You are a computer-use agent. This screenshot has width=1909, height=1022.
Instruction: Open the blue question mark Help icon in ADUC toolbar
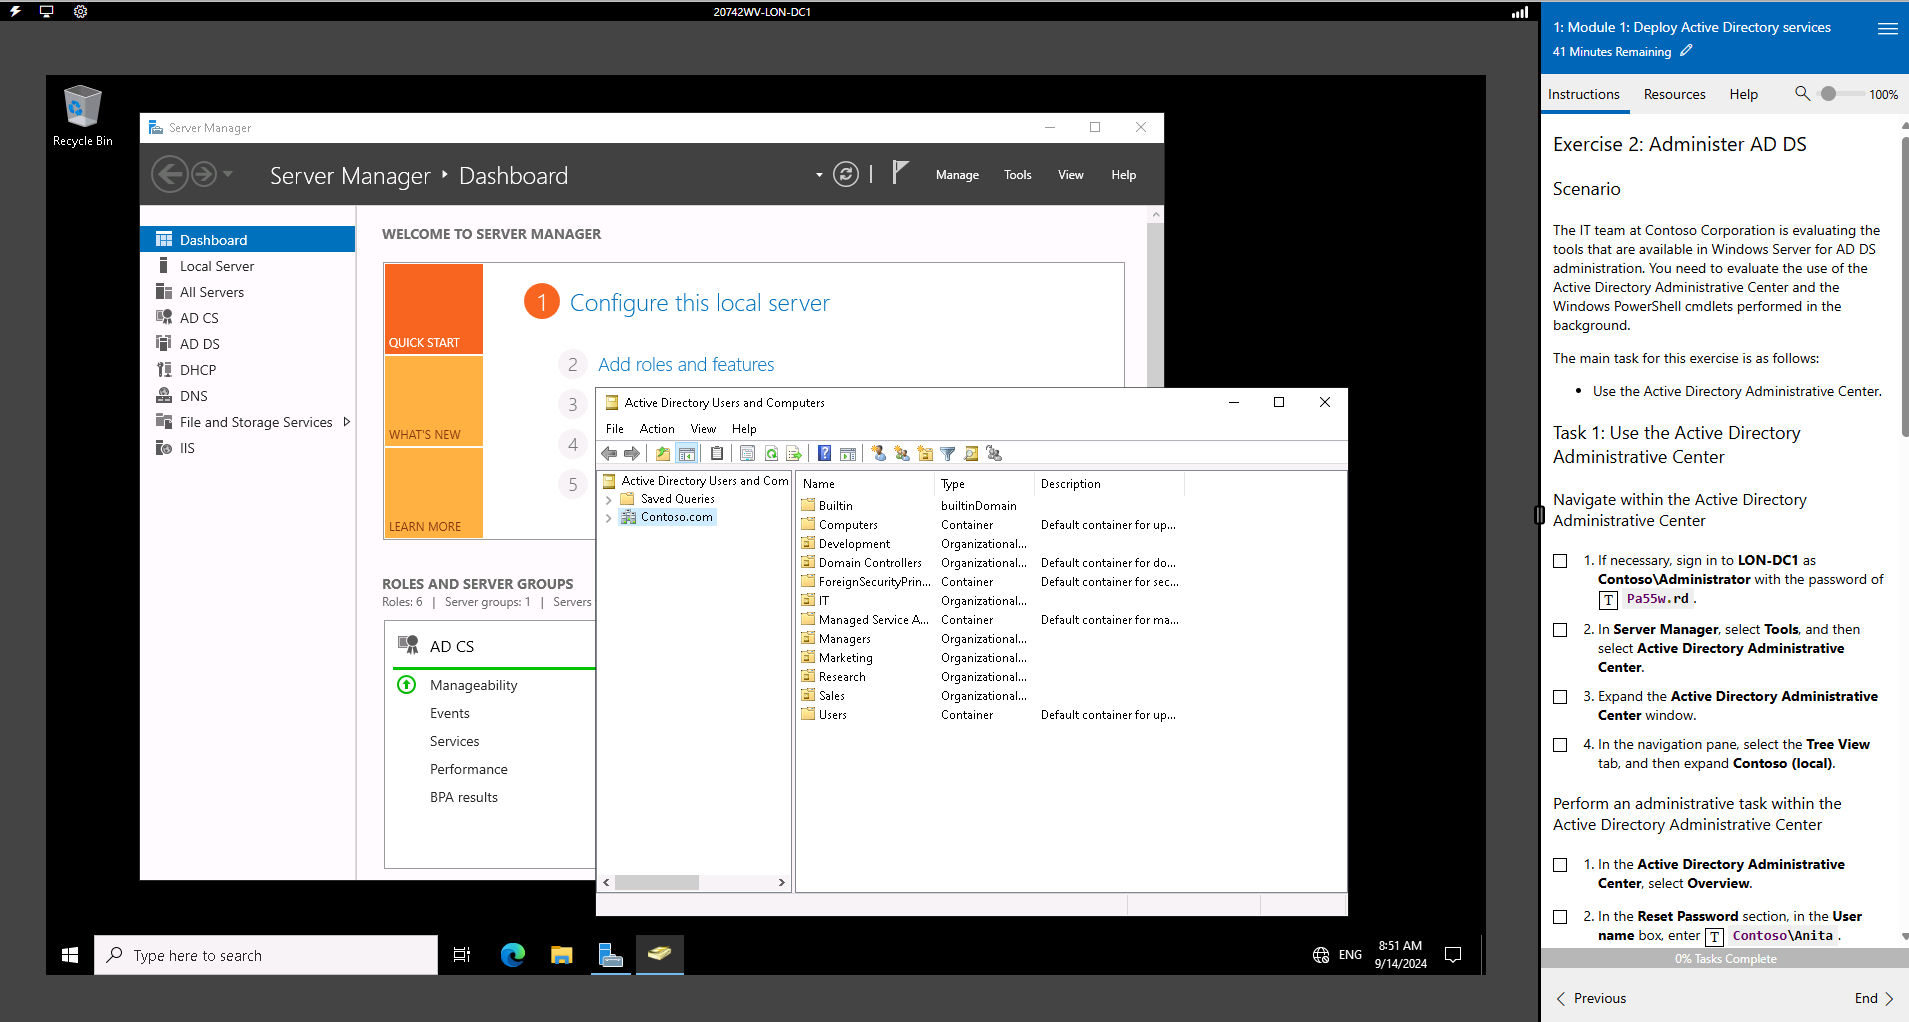pyautogui.click(x=824, y=454)
